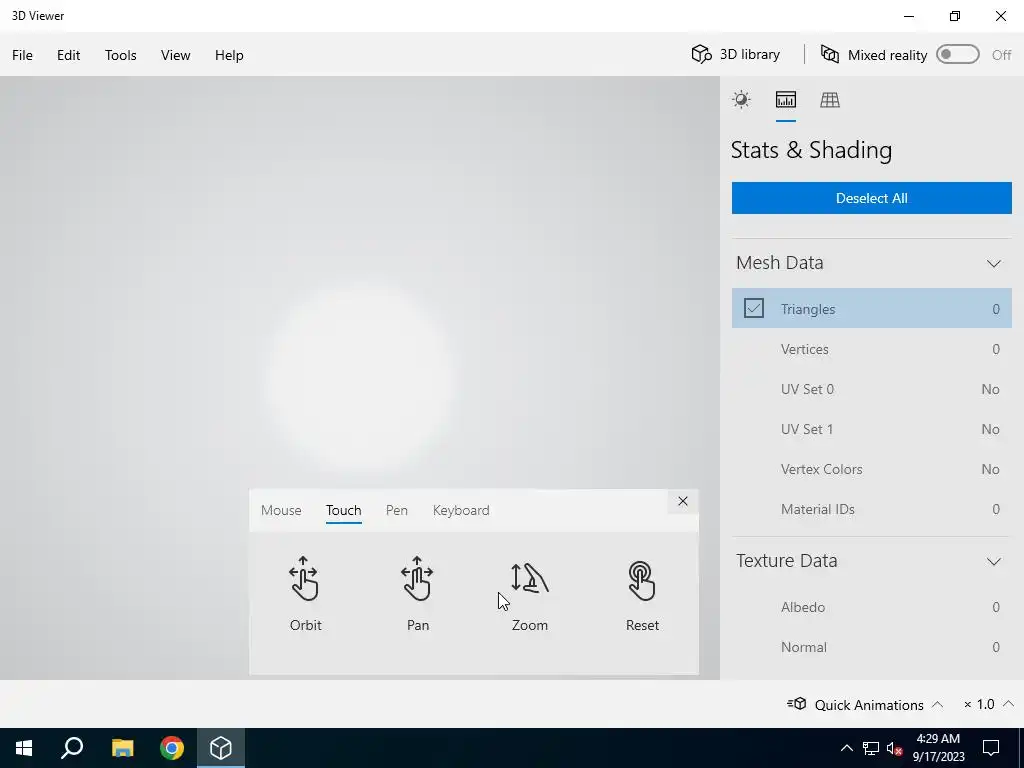Screen dimensions: 1024x768
Task: Select the UV Set 0 row
Action: (x=872, y=389)
